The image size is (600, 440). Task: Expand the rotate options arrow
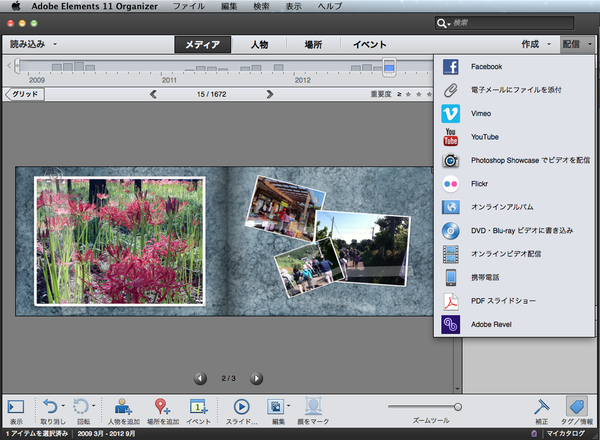tap(93, 406)
